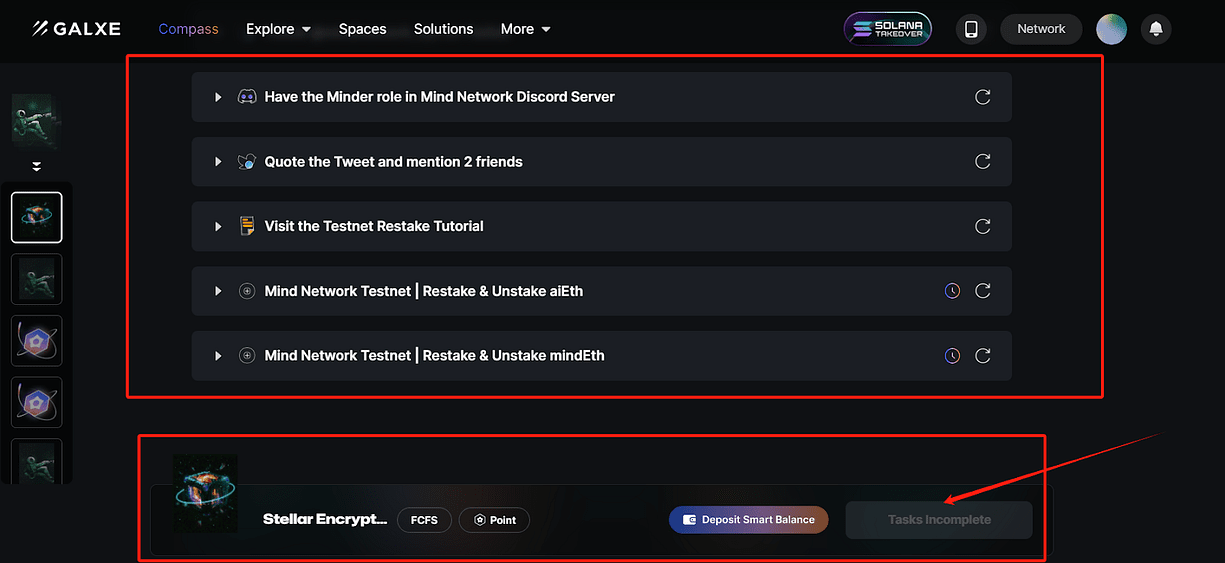The image size is (1225, 563).
Task: Open the More dropdown menu
Action: [x=525, y=29]
